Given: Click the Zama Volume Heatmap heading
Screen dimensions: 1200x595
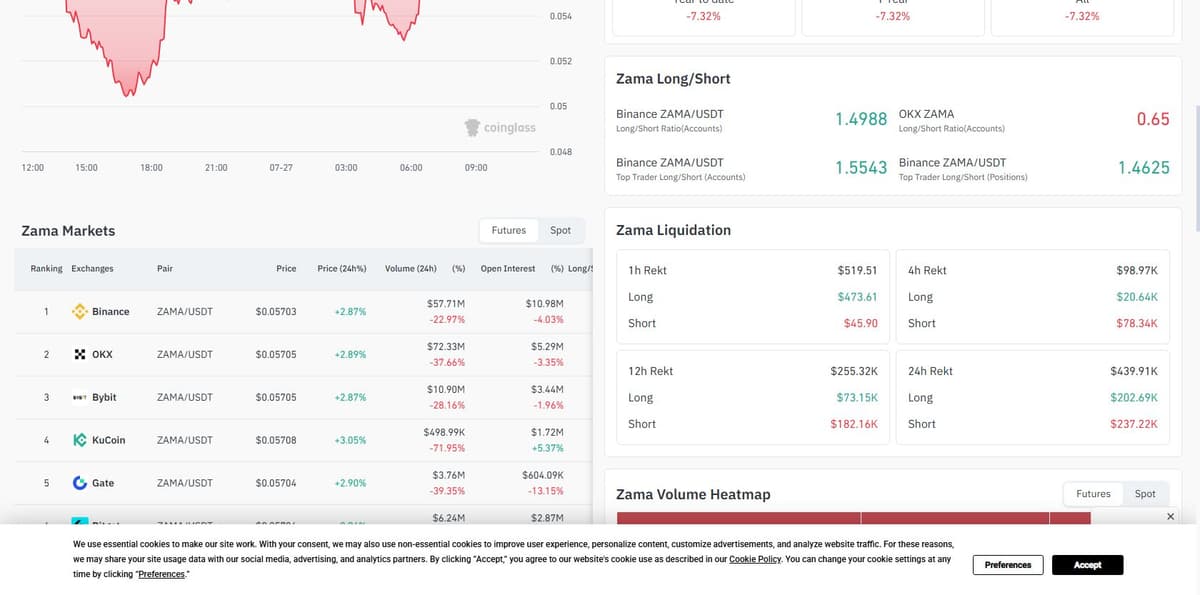Looking at the screenshot, I should click(x=693, y=494).
